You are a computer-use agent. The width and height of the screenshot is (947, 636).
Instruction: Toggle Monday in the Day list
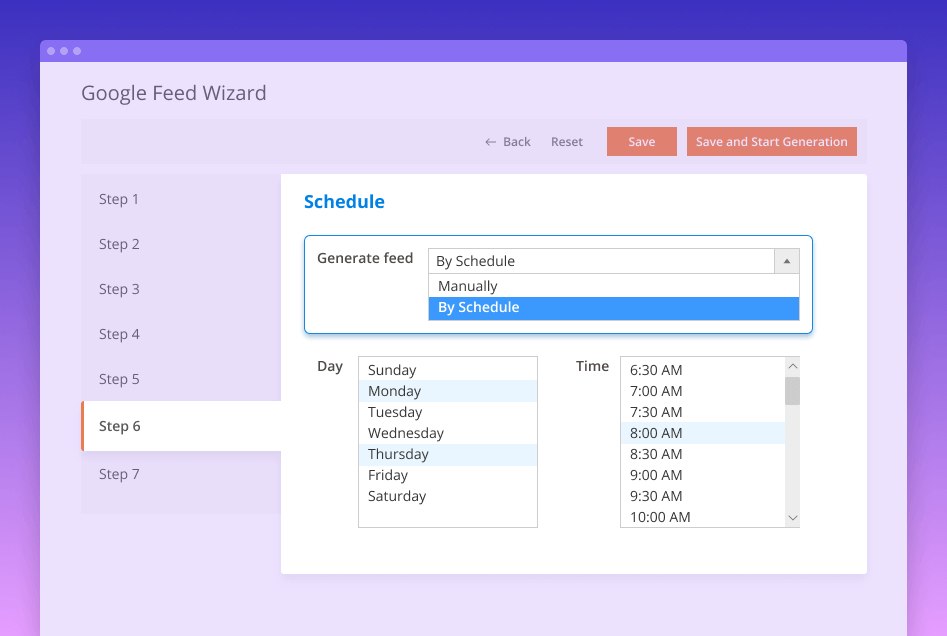[x=394, y=391]
